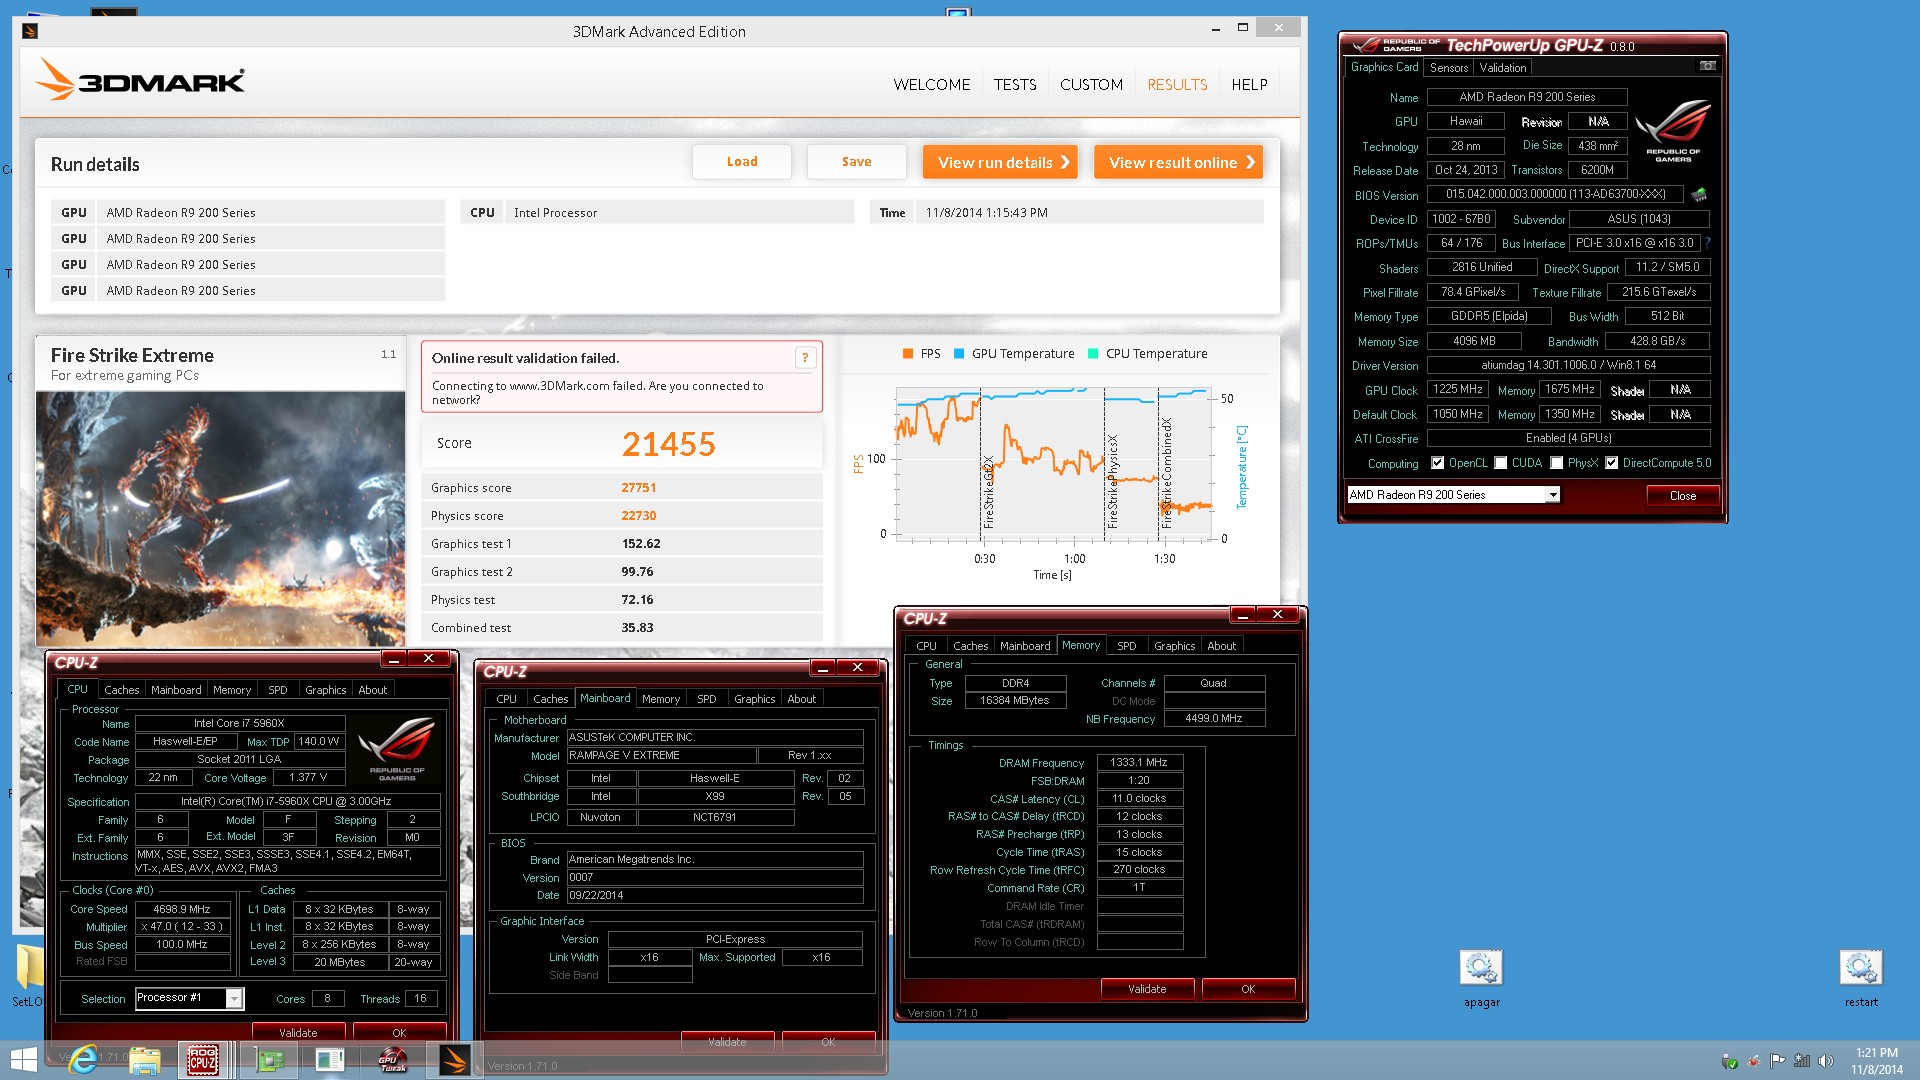Click the RAMPAGE V EXTREME model field
The image size is (1920, 1080).
coord(661,756)
